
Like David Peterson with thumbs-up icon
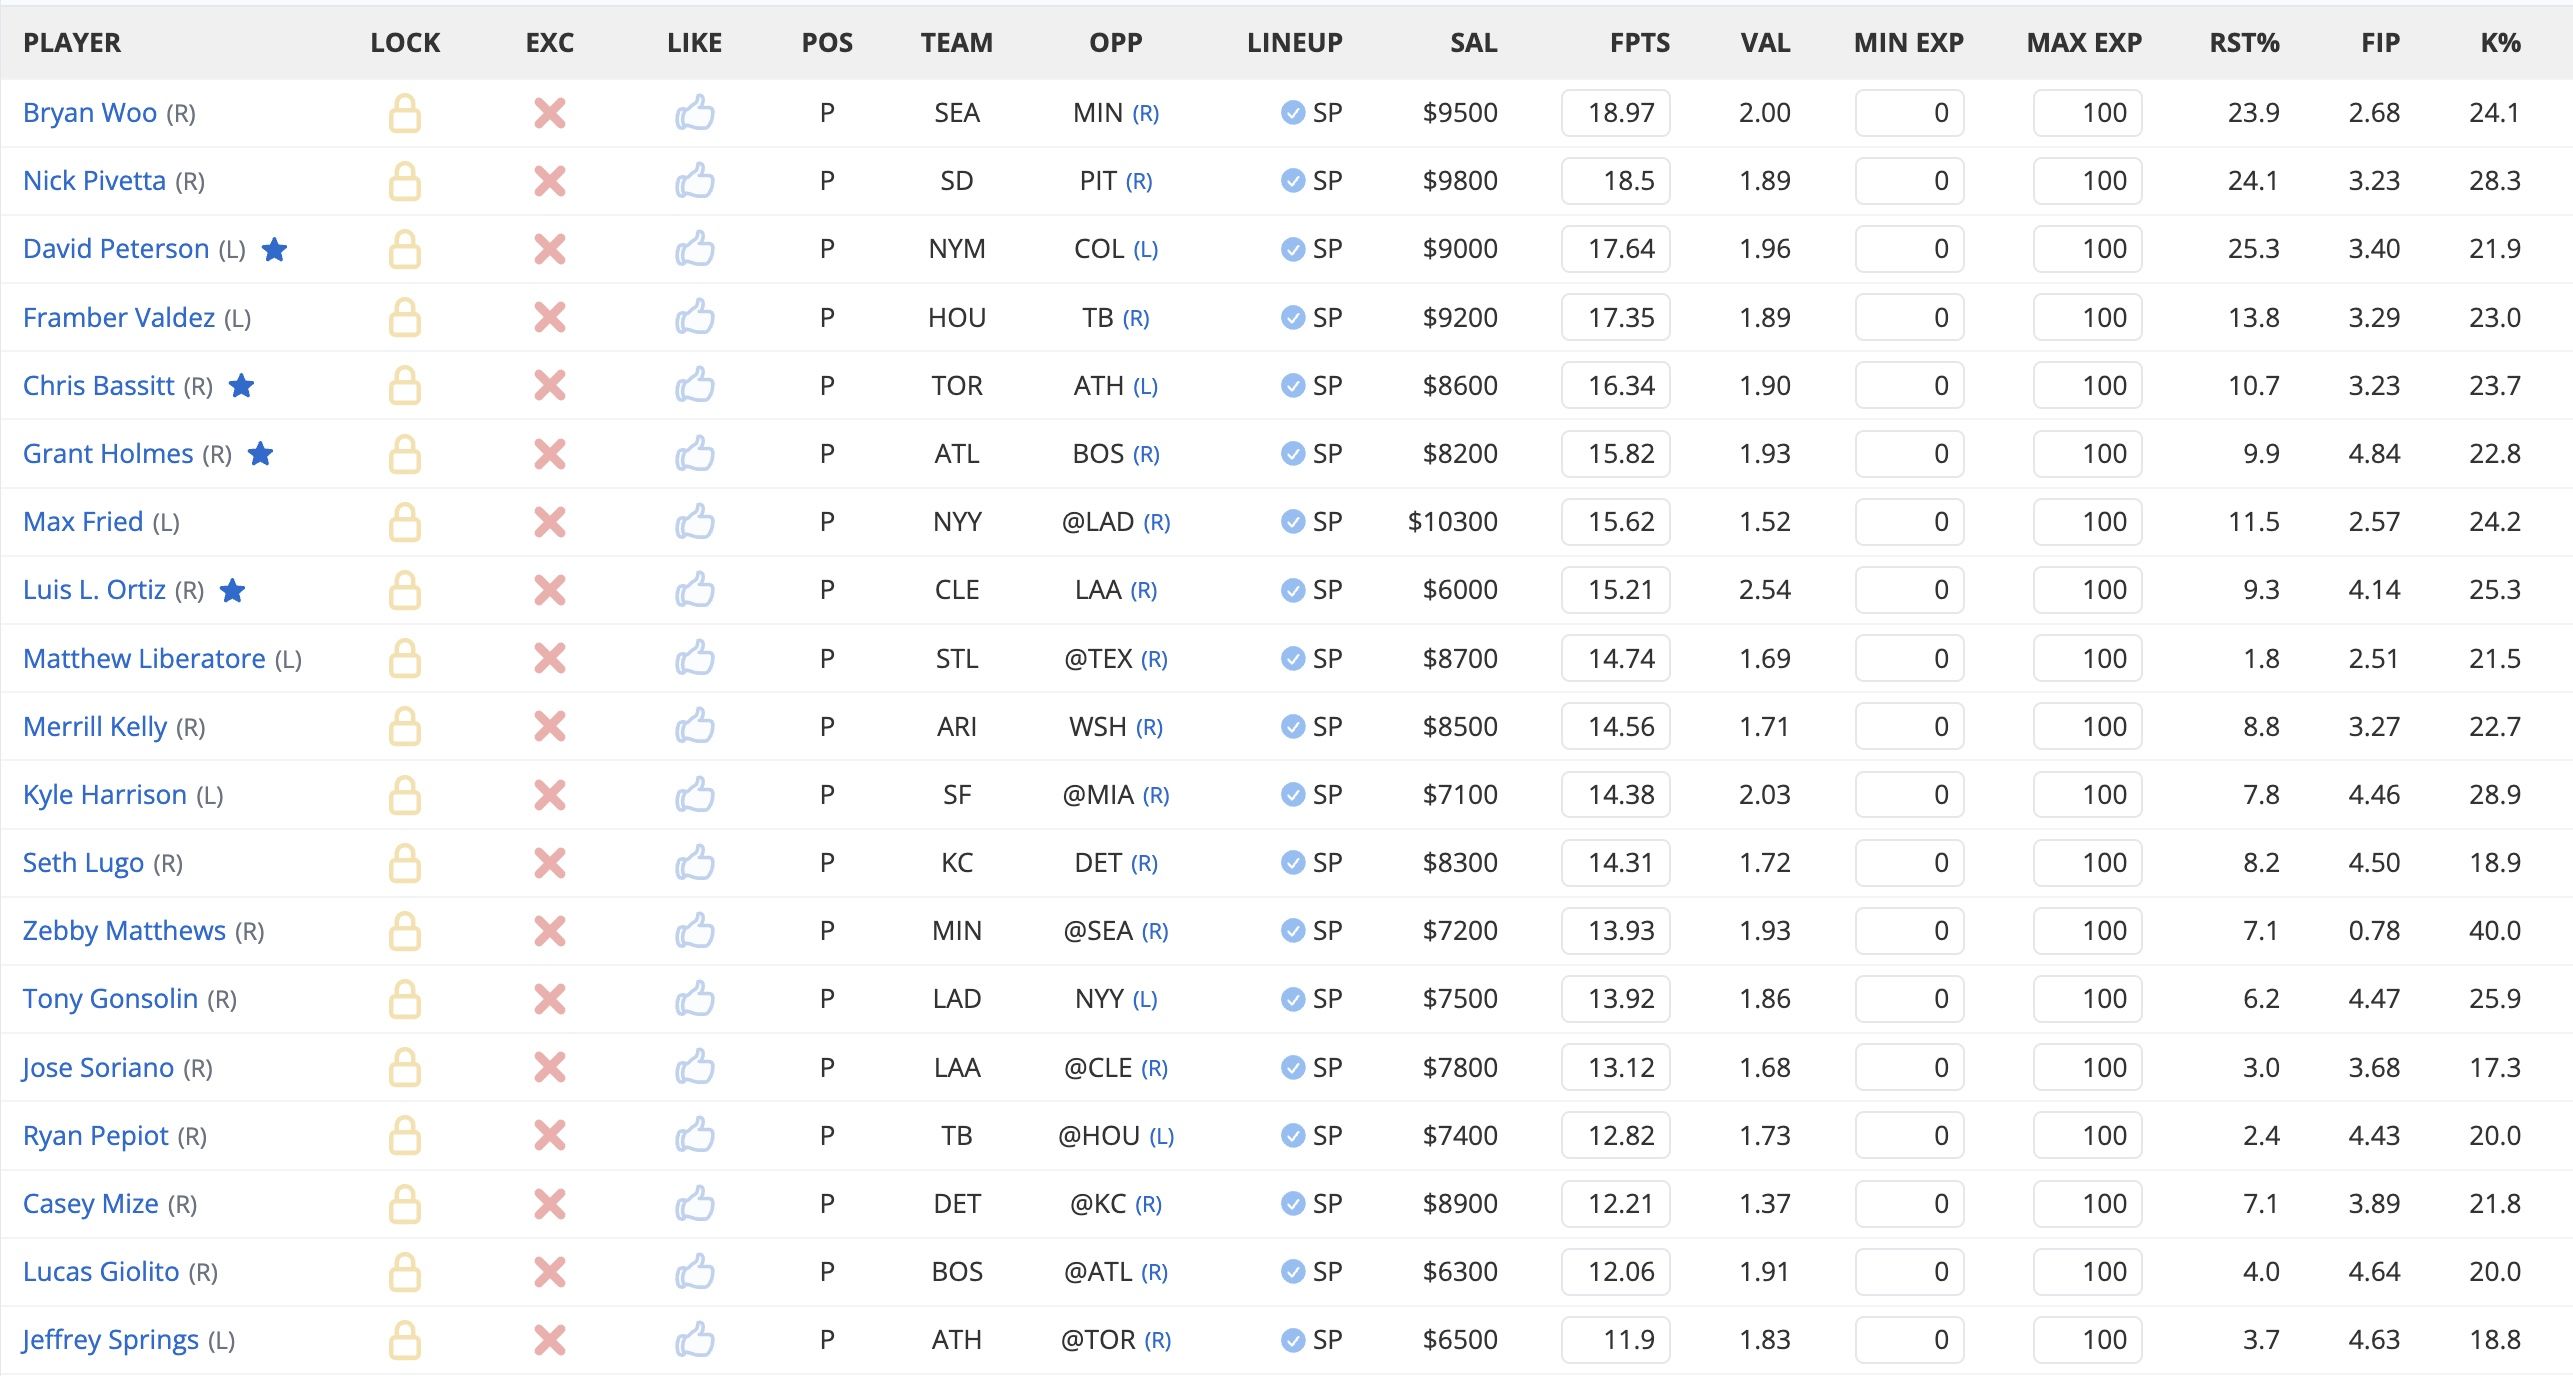[695, 249]
